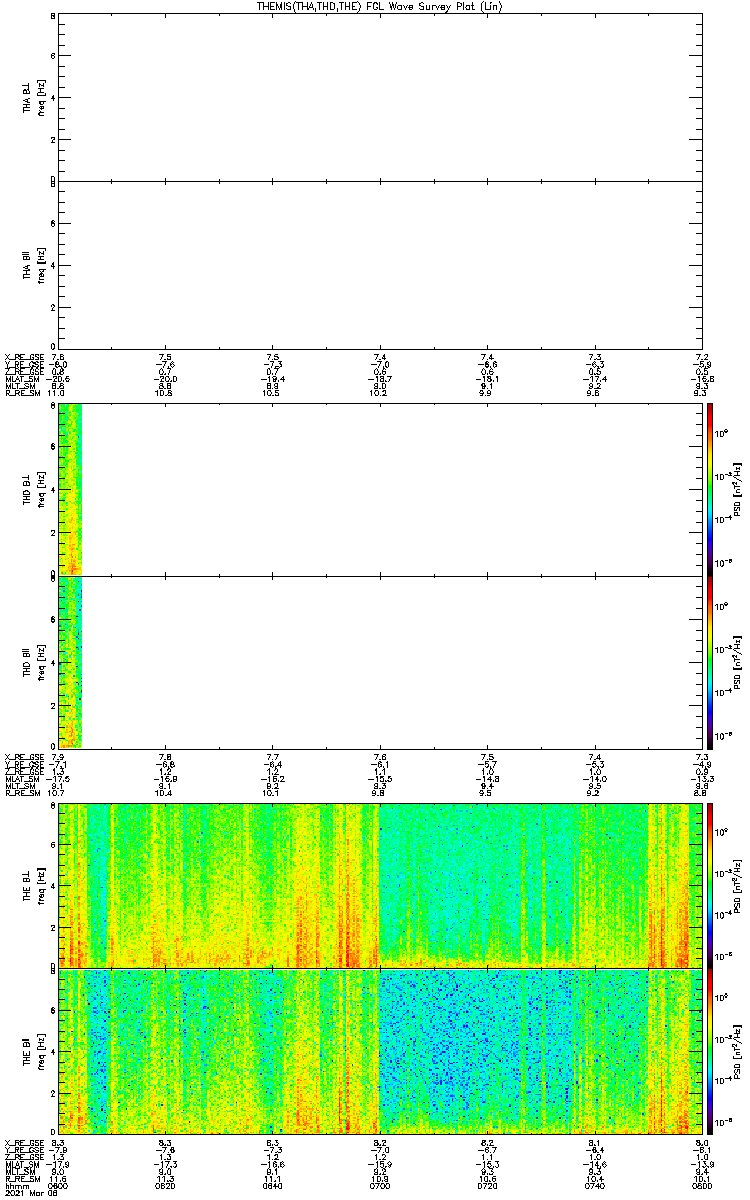This screenshot has height=1200, width=750.
Task: Click the THD B-perpendicular PSD color bar
Action: click(x=710, y=488)
